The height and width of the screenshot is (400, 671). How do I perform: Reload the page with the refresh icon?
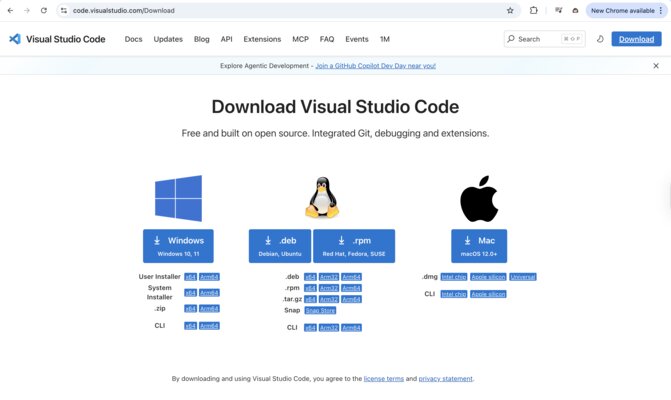(x=44, y=11)
